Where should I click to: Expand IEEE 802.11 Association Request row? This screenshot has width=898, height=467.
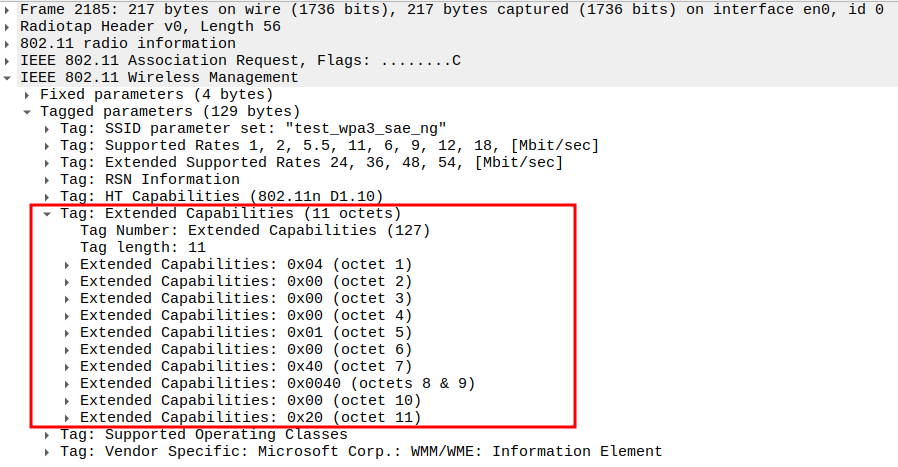pyautogui.click(x=9, y=60)
